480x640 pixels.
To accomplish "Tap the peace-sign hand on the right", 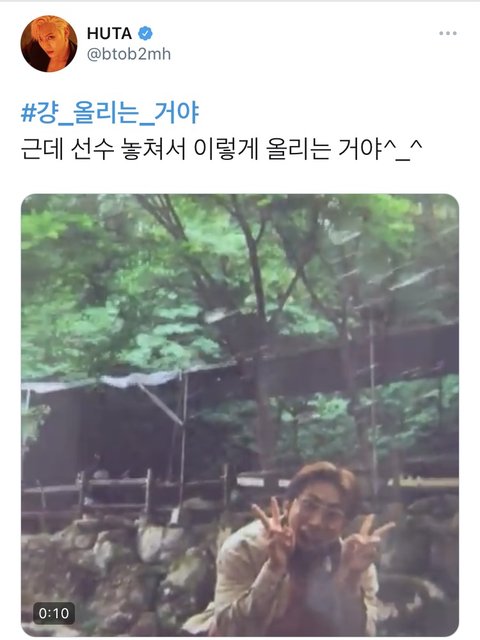I will pyautogui.click(x=364, y=541).
